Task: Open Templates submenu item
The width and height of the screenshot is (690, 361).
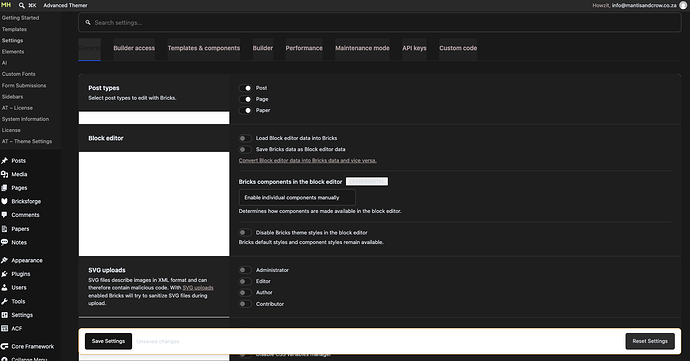Action: [15, 29]
